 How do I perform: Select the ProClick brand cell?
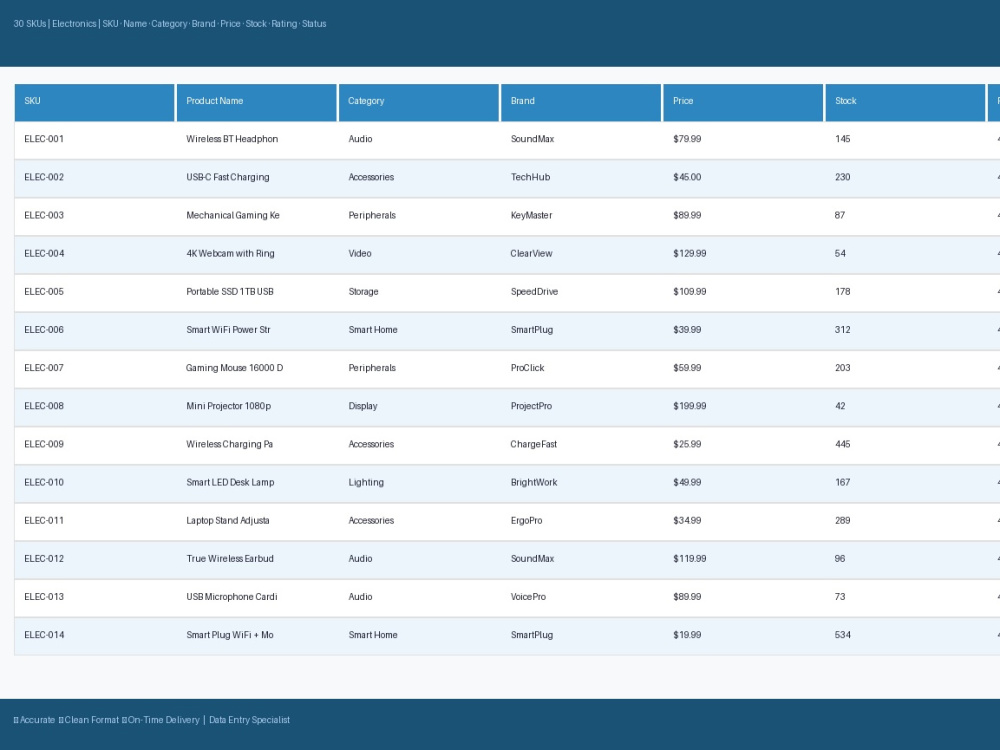click(581, 369)
